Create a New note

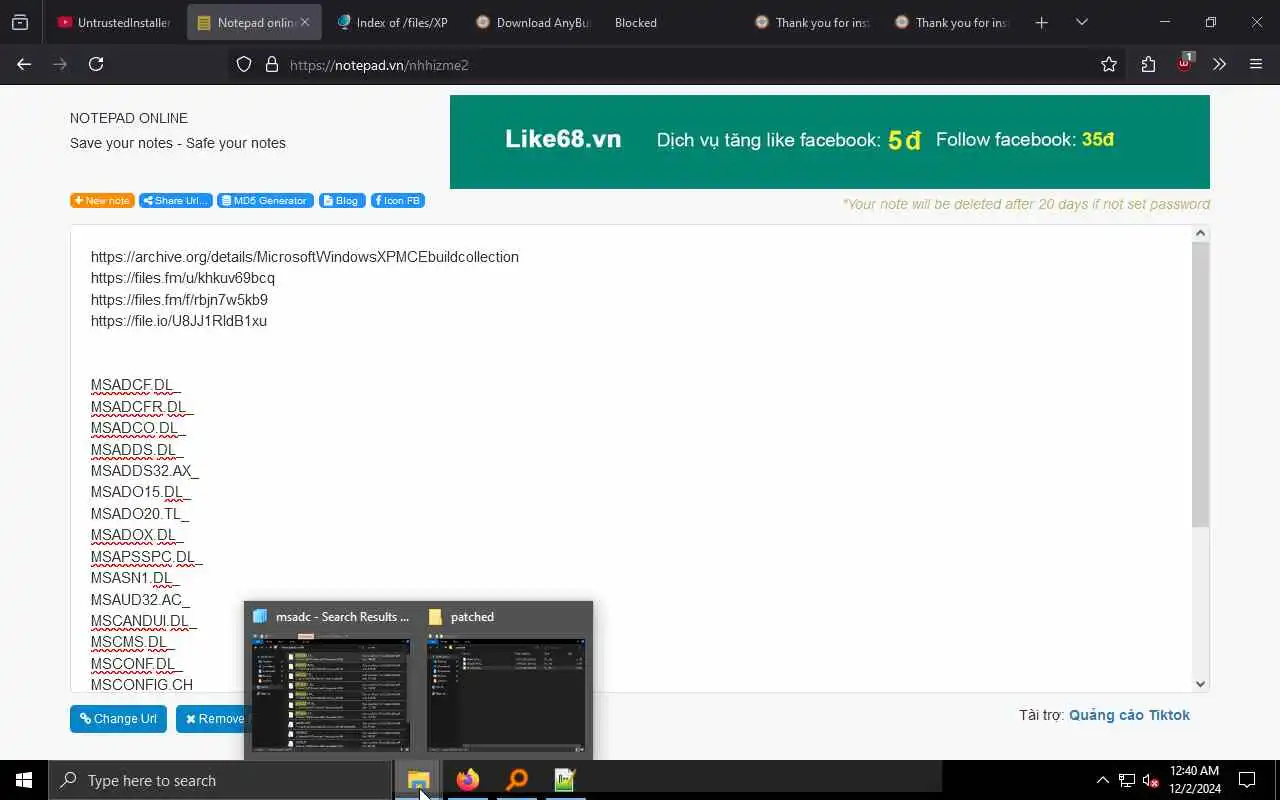pyautogui.click(x=102, y=200)
